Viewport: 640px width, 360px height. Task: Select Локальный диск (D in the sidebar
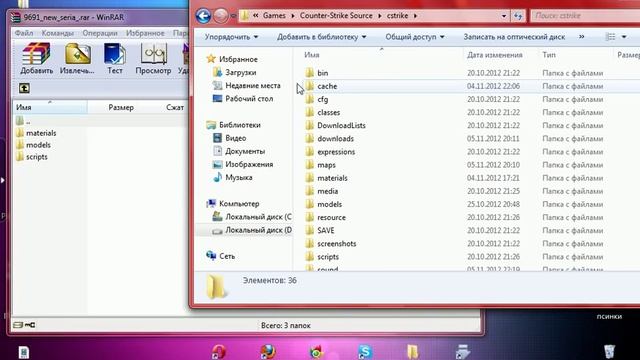pyautogui.click(x=252, y=230)
